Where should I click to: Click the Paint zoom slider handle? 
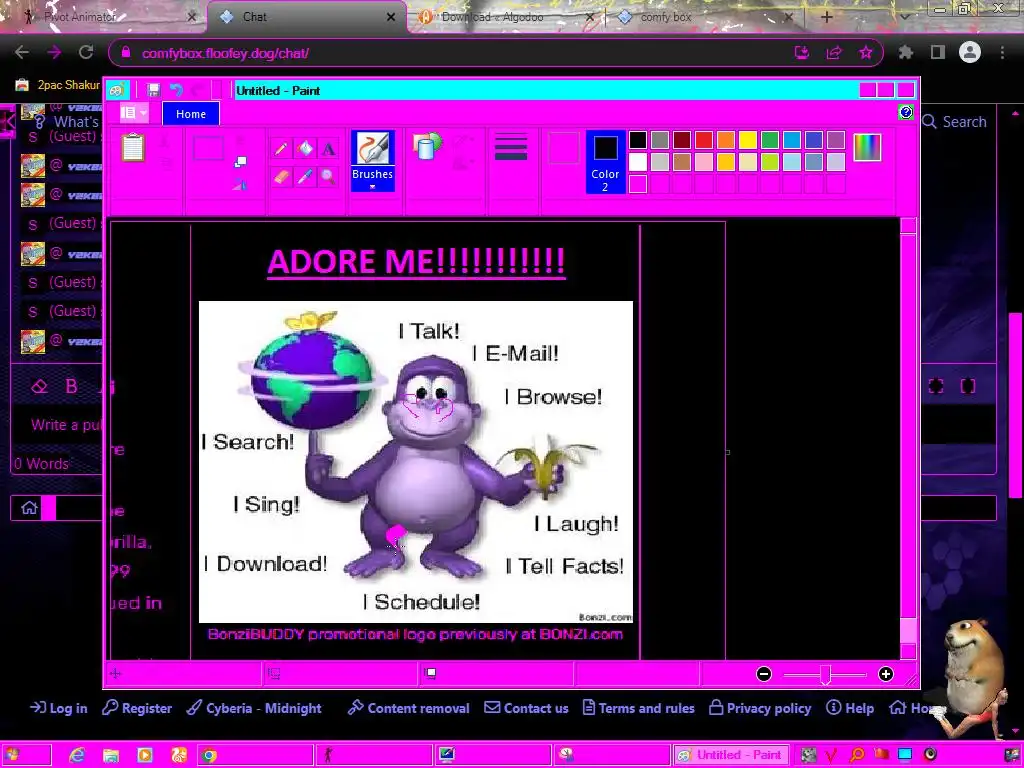(x=825, y=675)
